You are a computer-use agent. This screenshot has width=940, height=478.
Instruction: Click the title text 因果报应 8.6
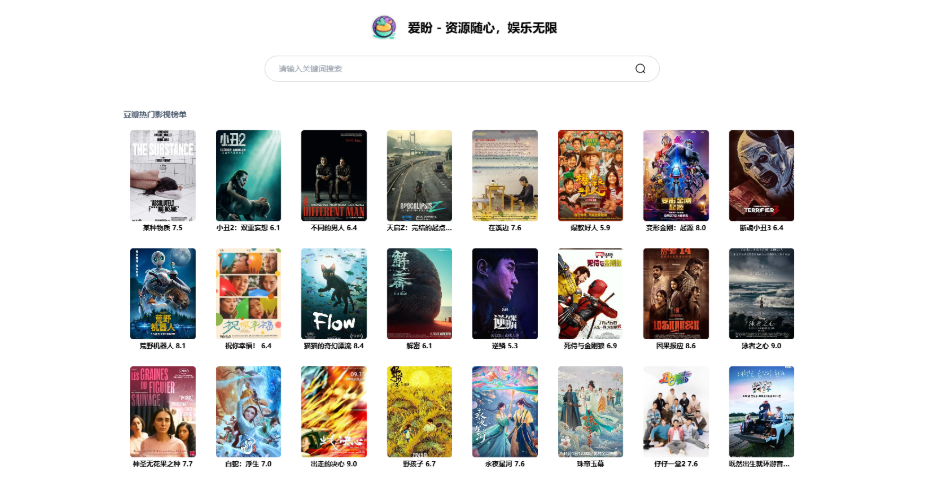676,346
